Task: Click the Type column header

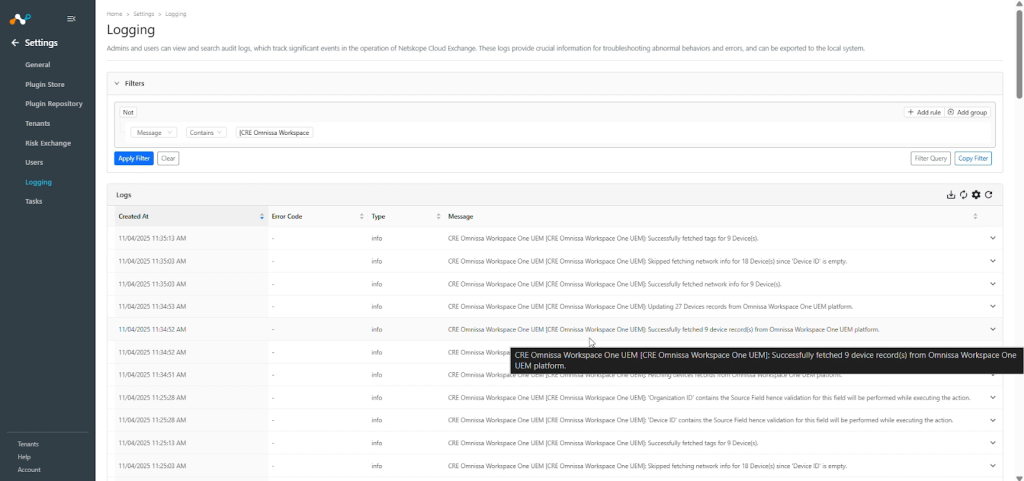Action: click(378, 216)
